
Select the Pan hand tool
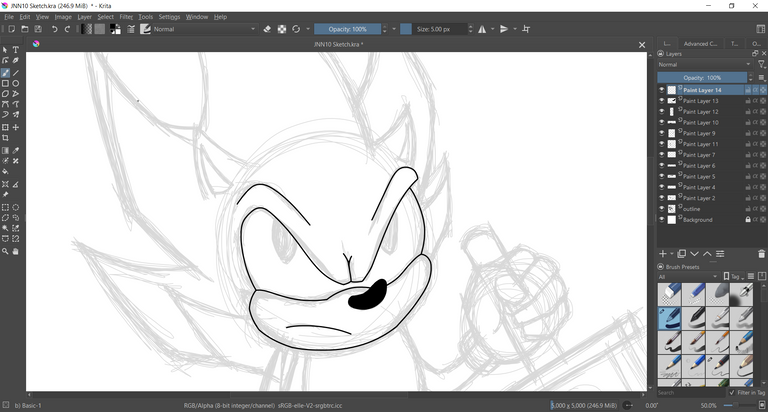pos(16,251)
